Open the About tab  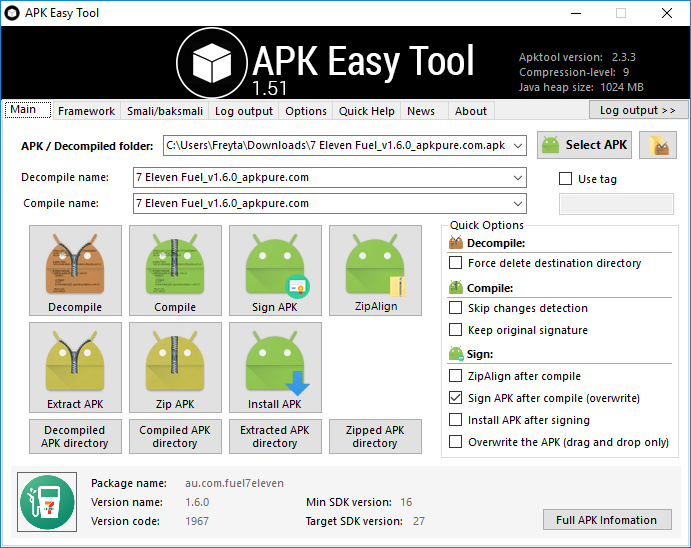pyautogui.click(x=471, y=111)
